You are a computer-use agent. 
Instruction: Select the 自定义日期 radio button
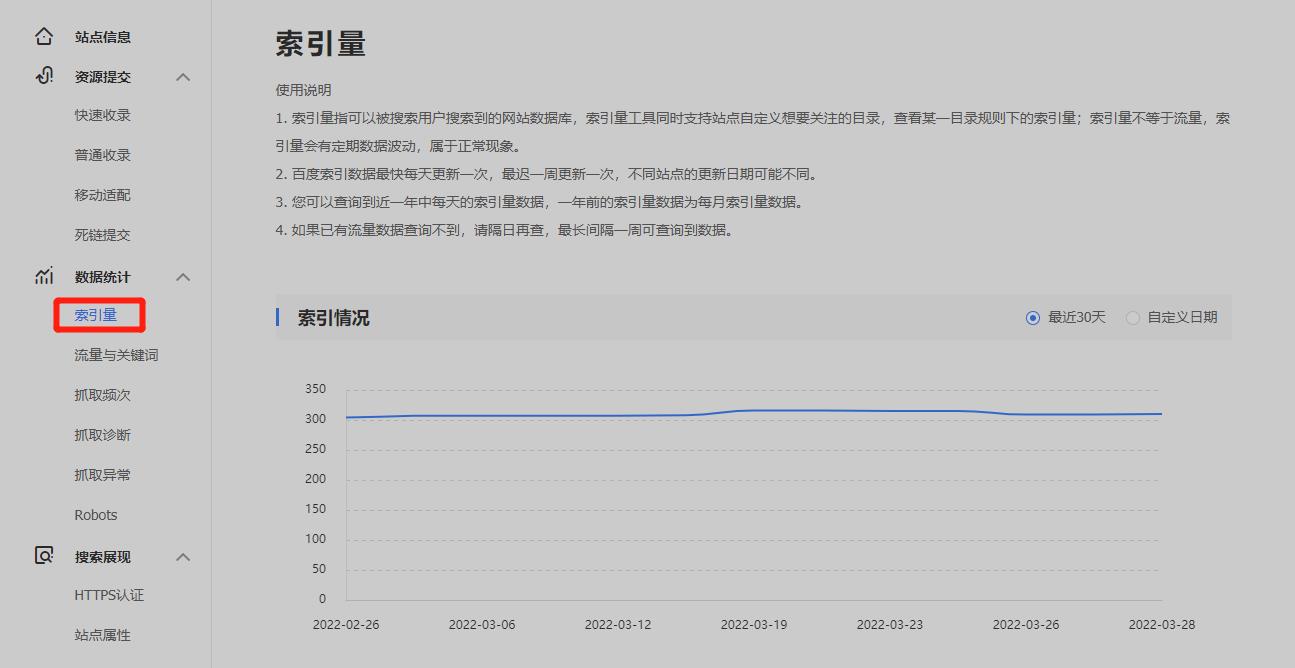[1133, 318]
